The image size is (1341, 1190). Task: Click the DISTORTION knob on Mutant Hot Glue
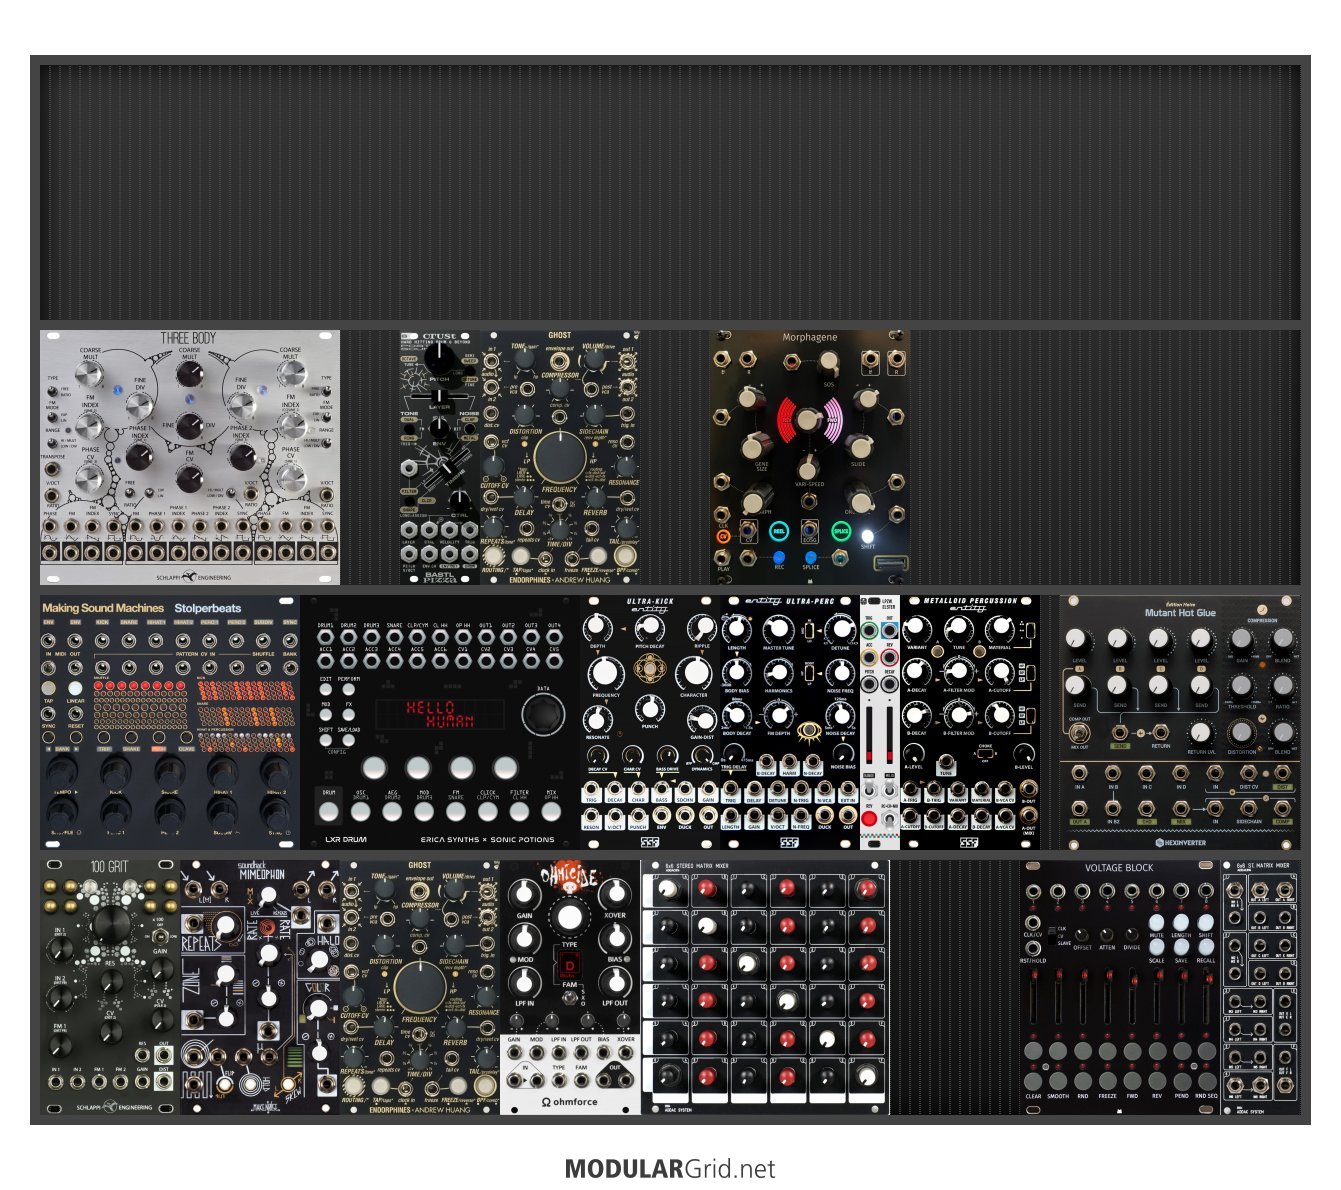1241,734
